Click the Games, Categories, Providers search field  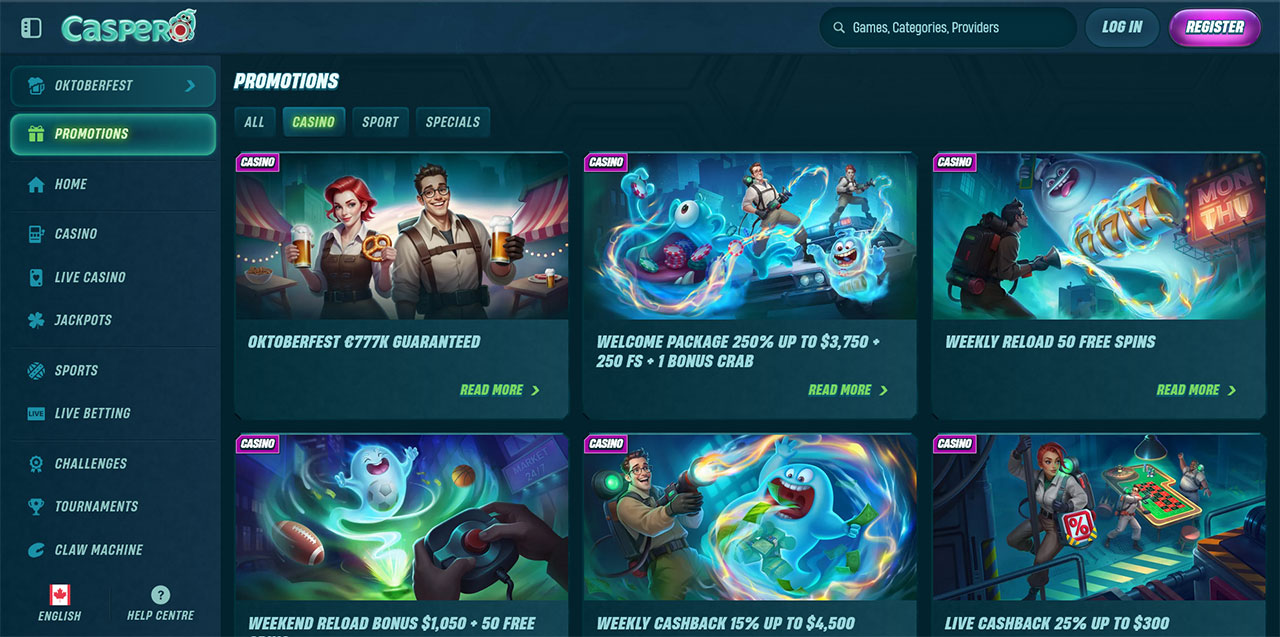947,28
